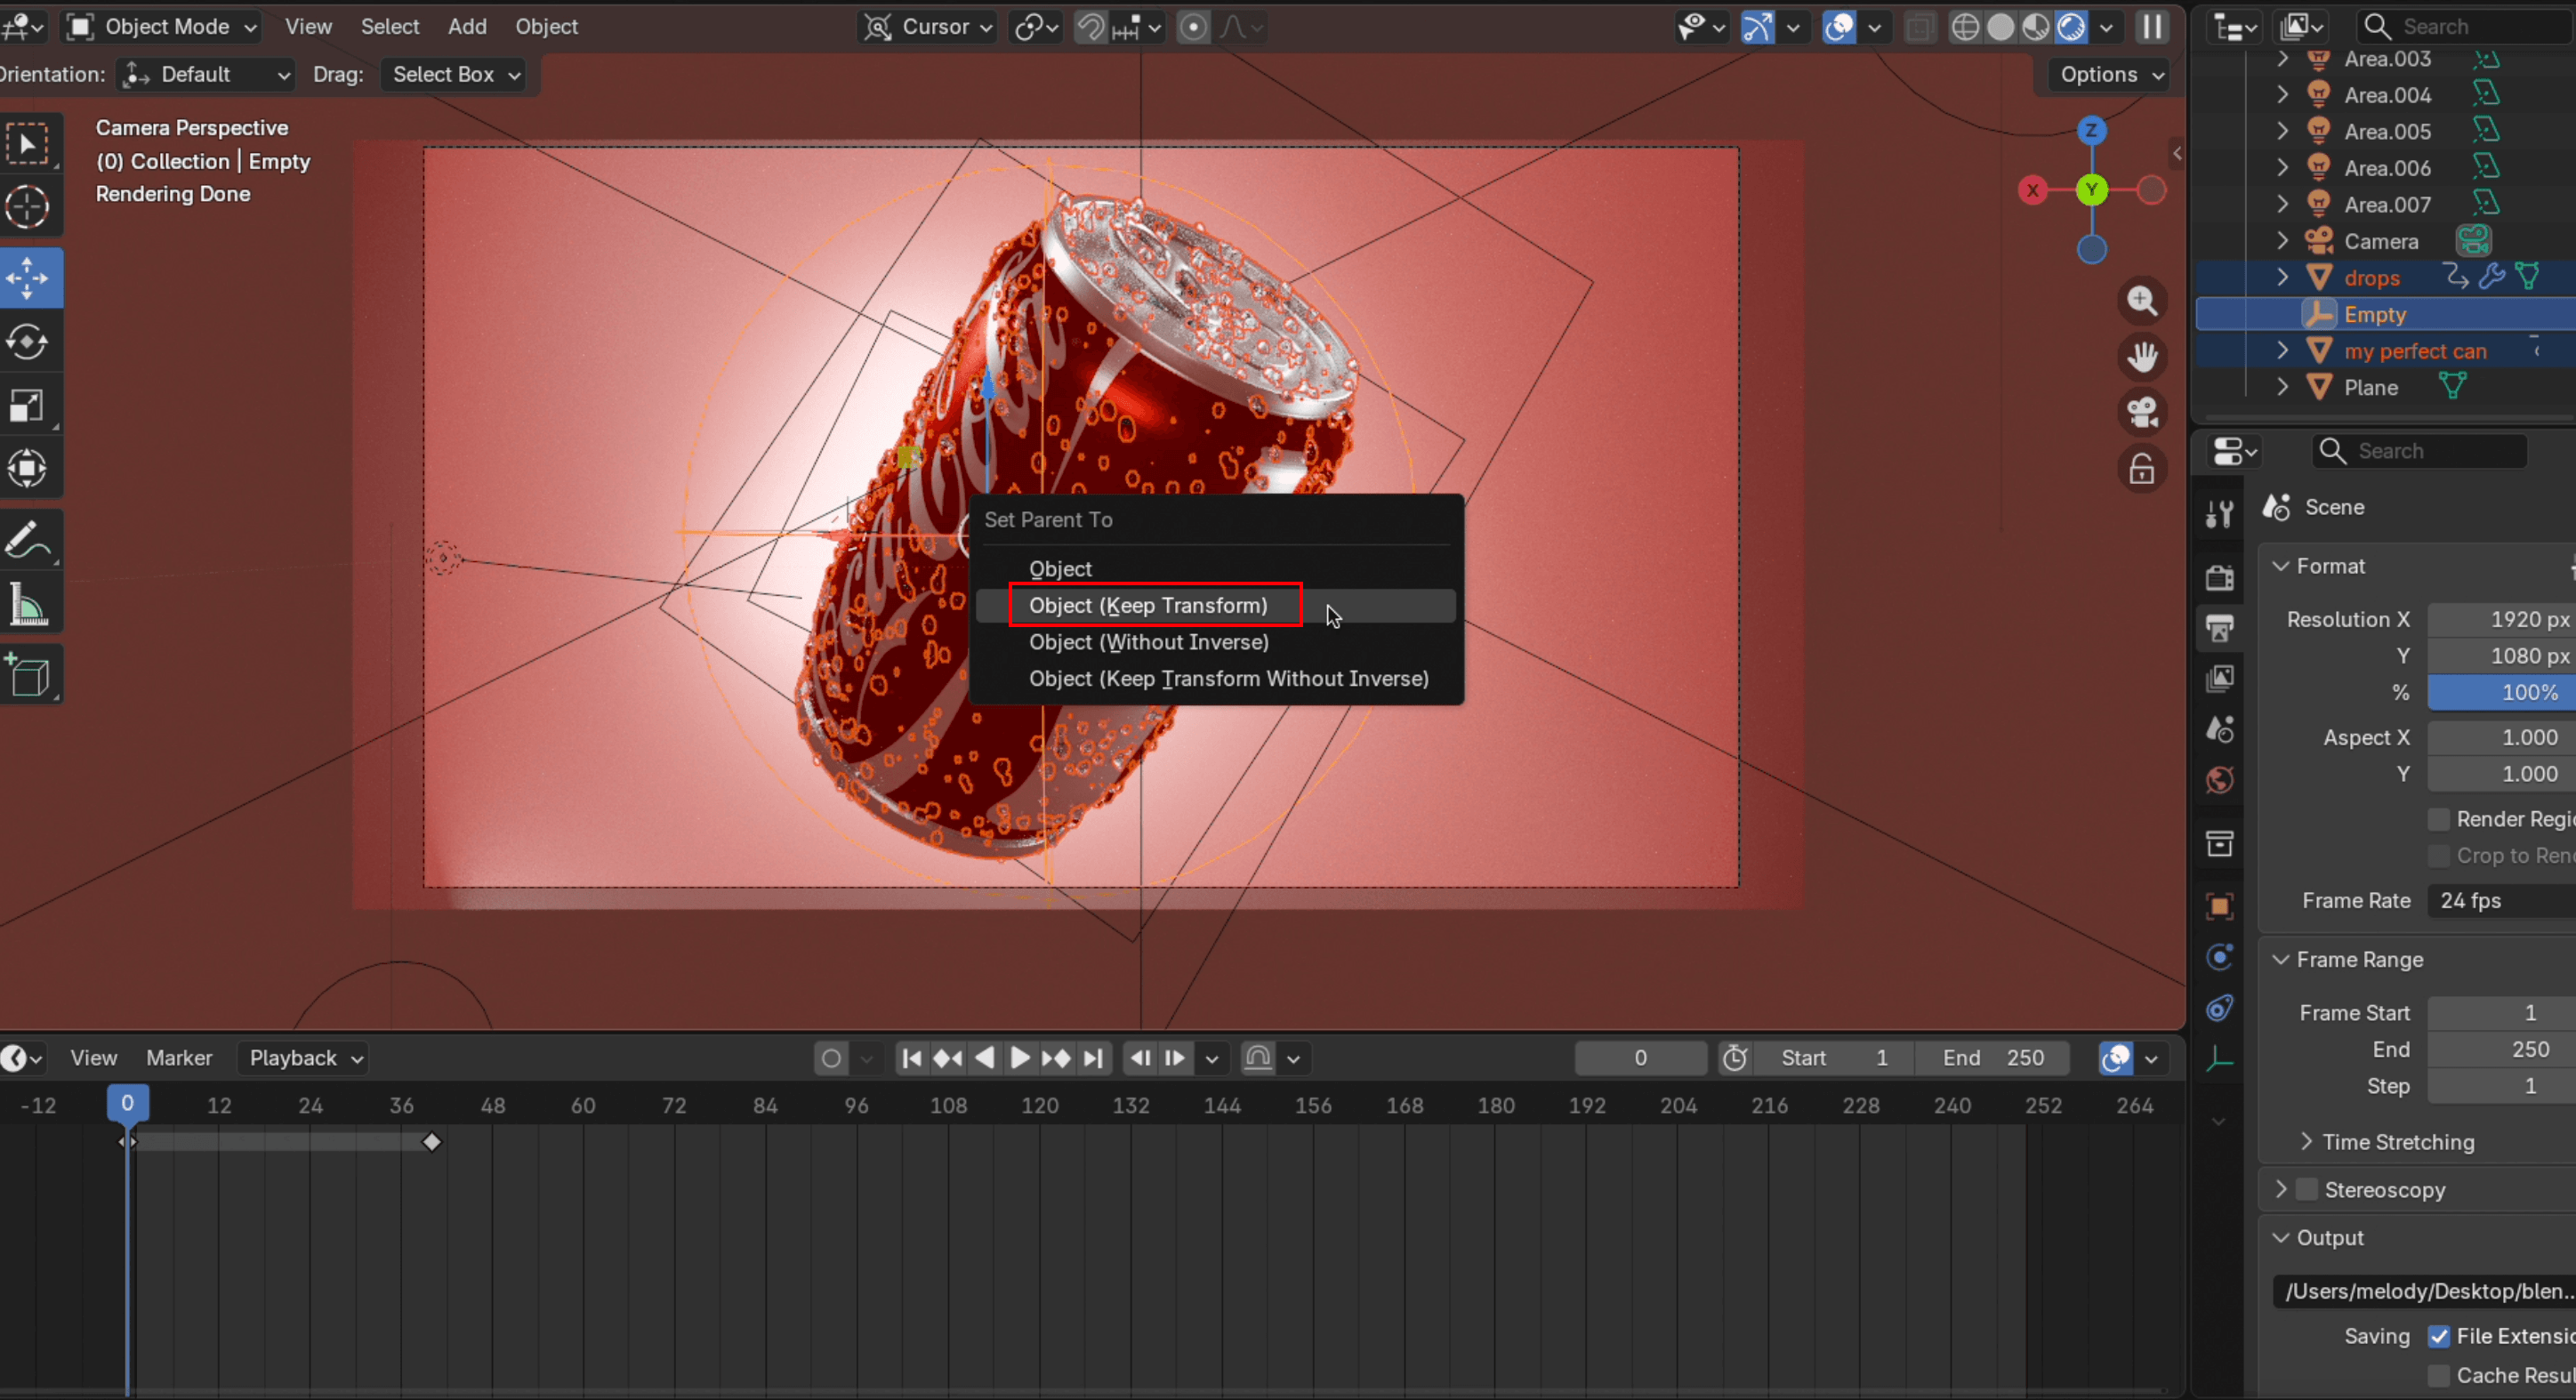2576x1400 pixels.
Task: Toggle lock camera to view
Action: coord(2141,468)
